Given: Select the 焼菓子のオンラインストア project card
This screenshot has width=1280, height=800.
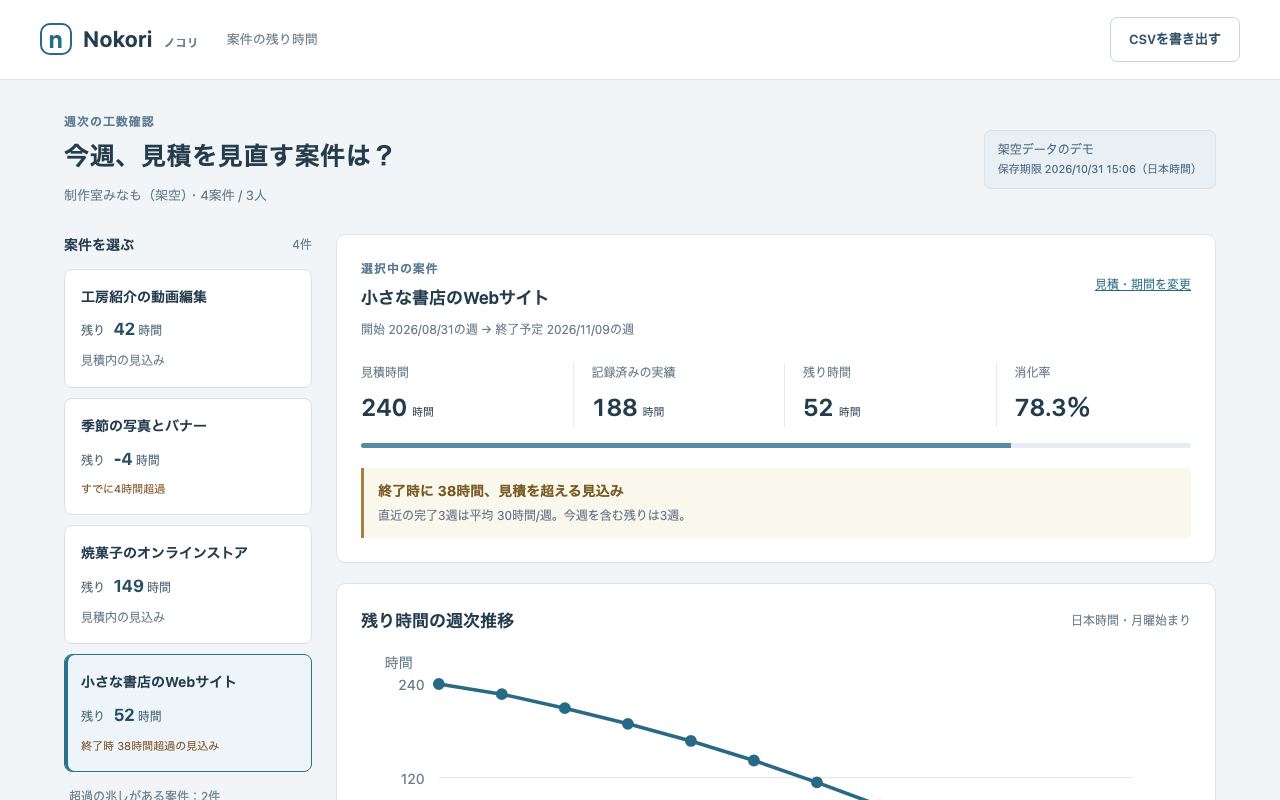Looking at the screenshot, I should click(x=188, y=585).
